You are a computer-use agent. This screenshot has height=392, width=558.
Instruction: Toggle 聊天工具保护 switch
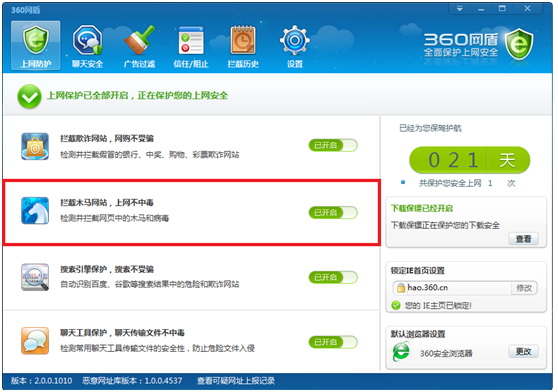pos(333,342)
